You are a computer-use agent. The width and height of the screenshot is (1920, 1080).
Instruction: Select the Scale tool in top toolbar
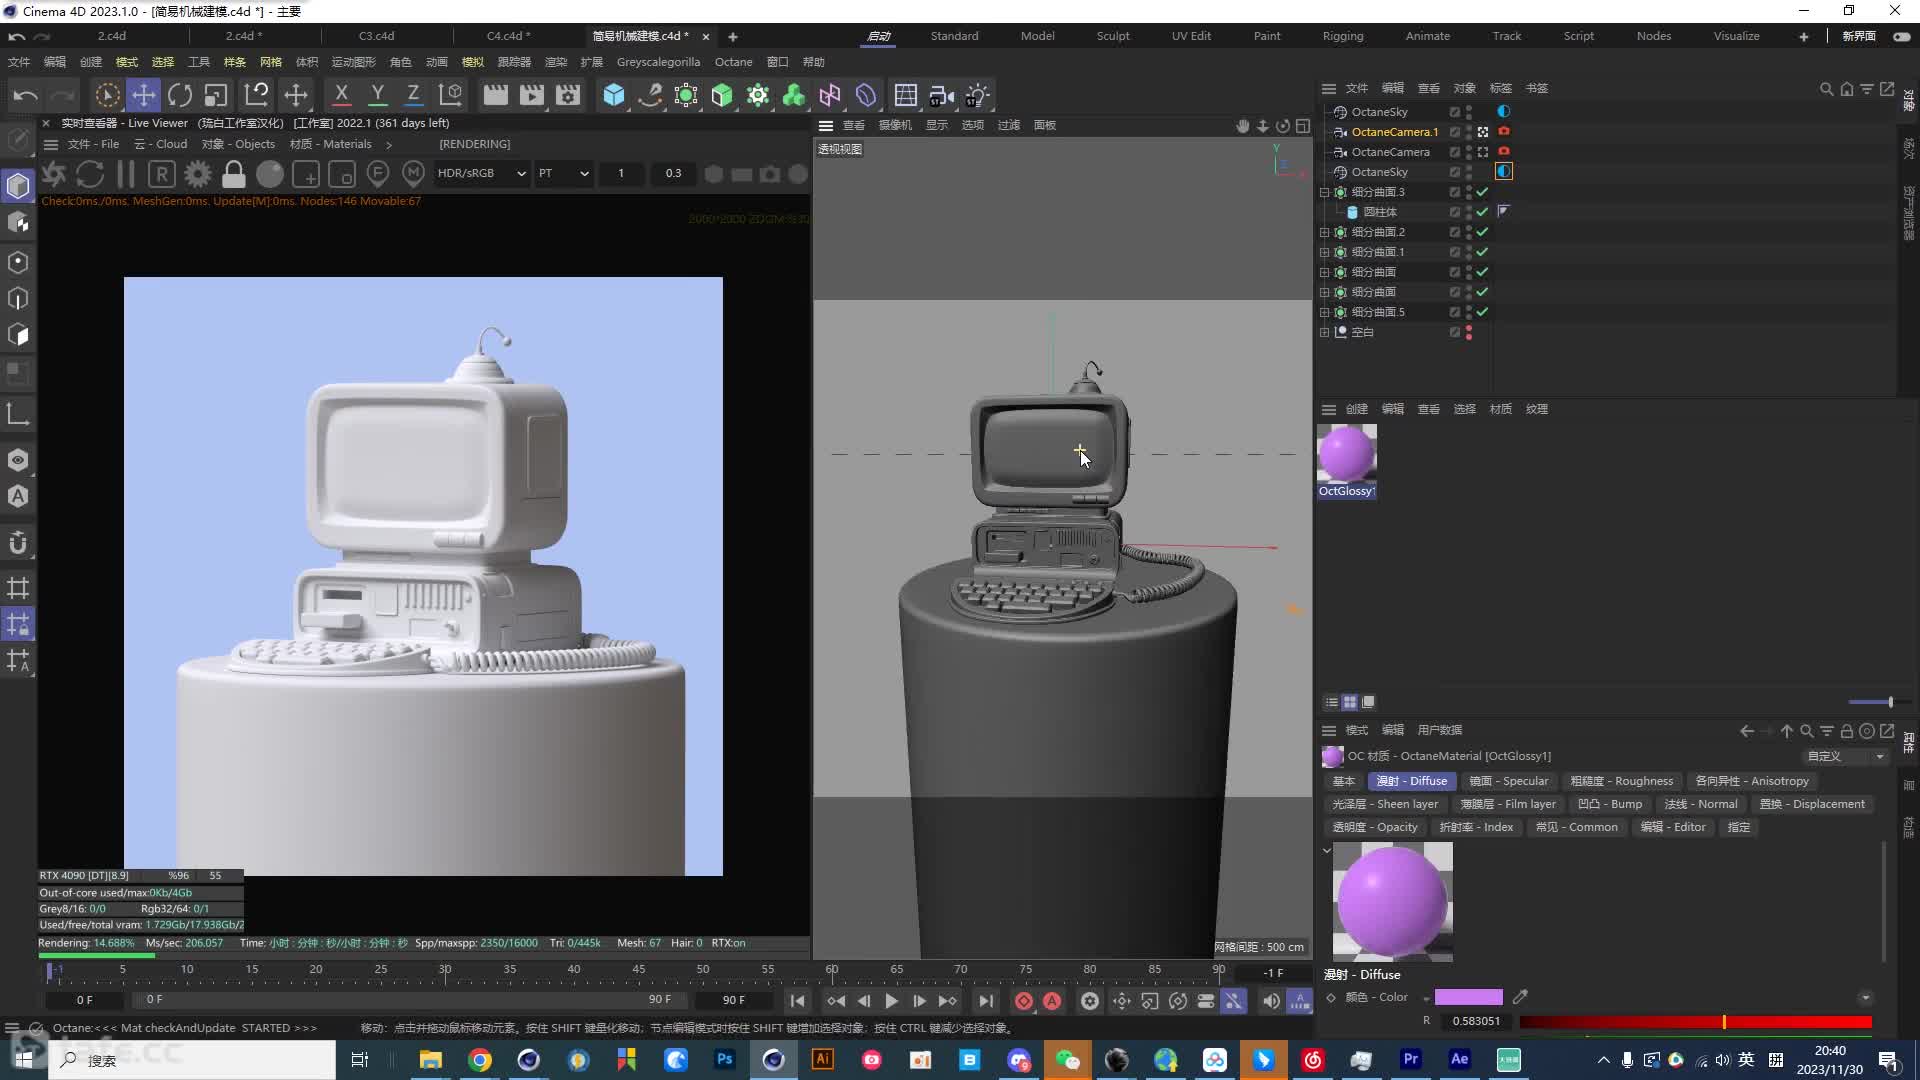(x=216, y=95)
